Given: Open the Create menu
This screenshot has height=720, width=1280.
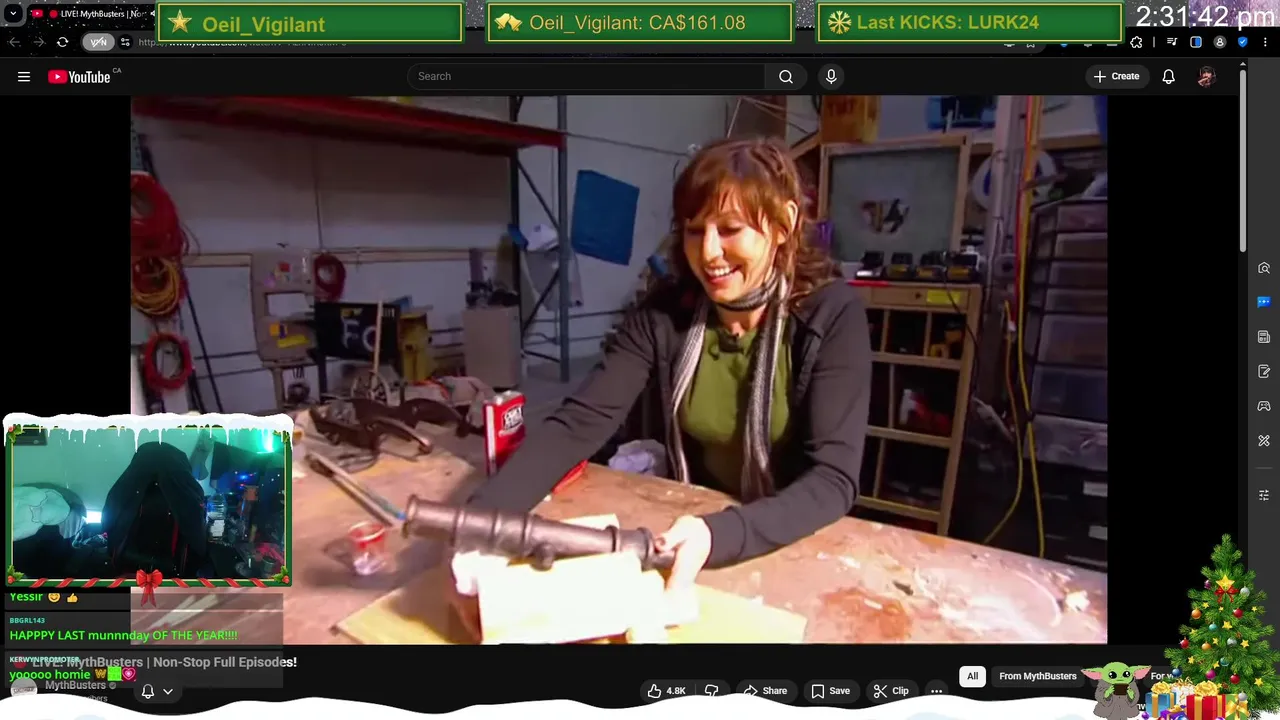Looking at the screenshot, I should click(1116, 76).
